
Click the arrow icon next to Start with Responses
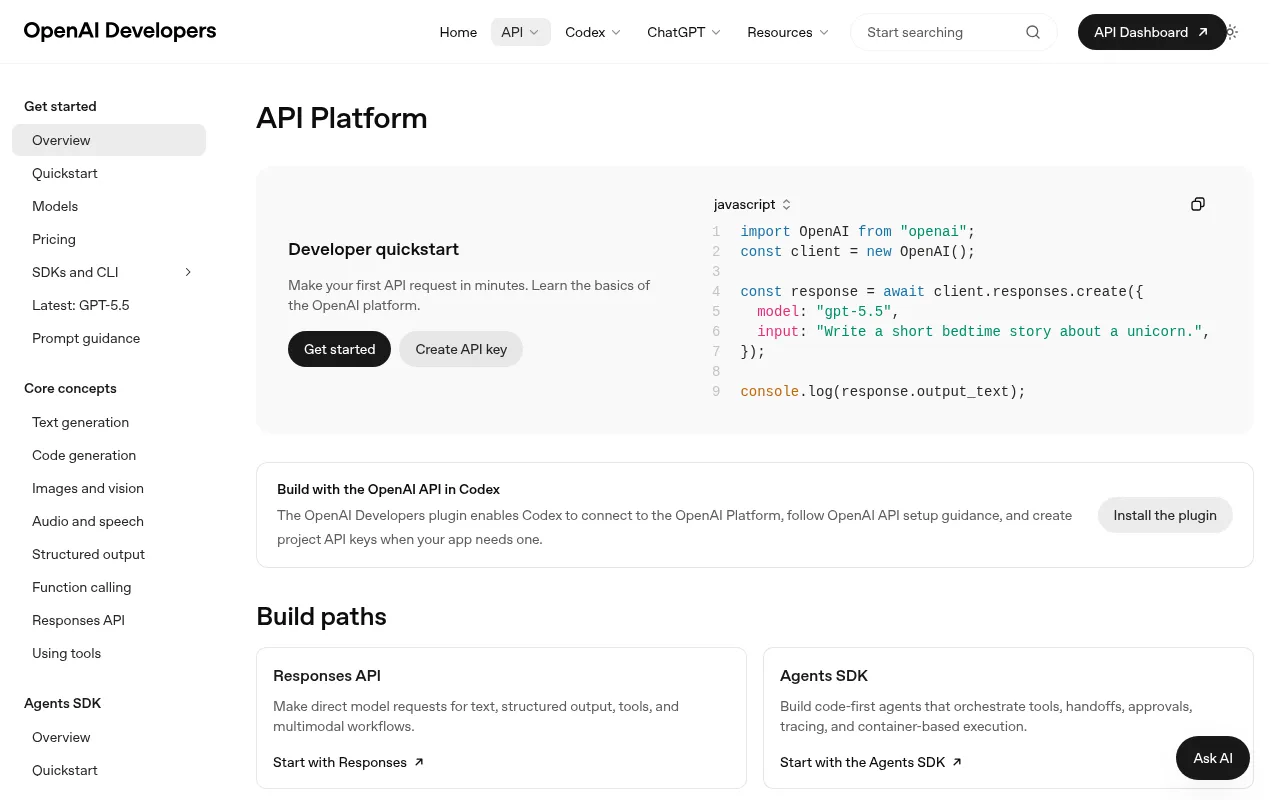click(x=419, y=762)
